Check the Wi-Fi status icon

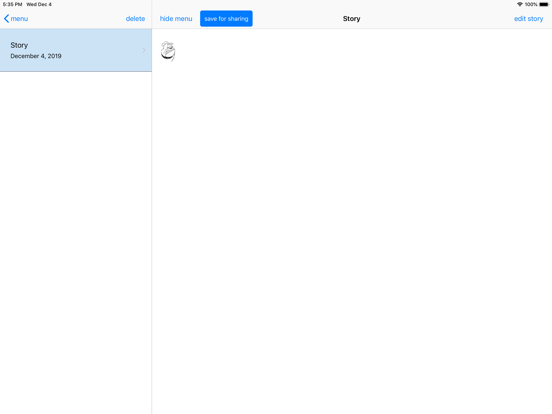[x=520, y=4]
